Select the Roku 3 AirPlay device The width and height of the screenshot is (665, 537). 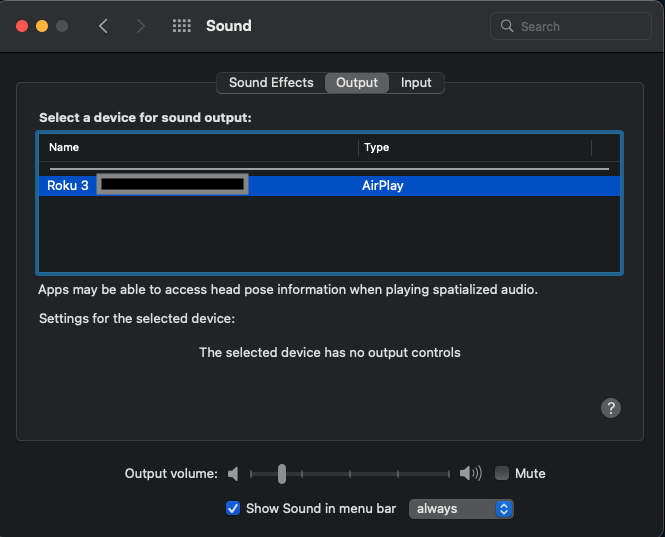[330, 185]
